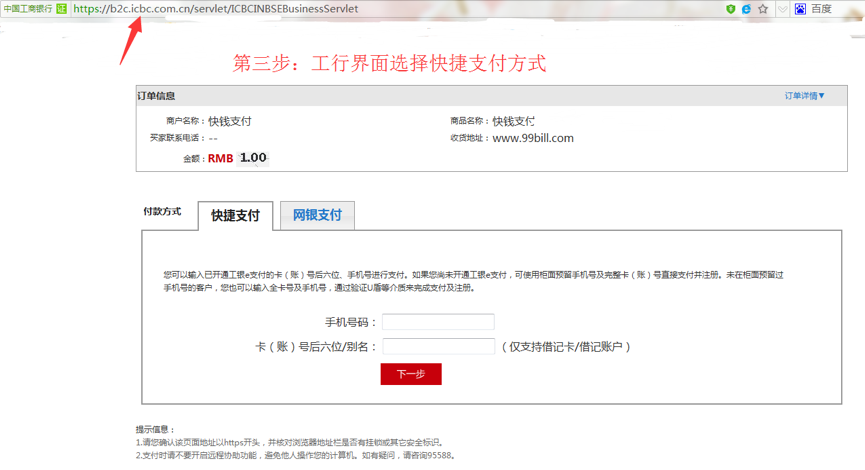865x470 pixels.
Task: Expand the 订单详情 order details
Action: tap(805, 96)
